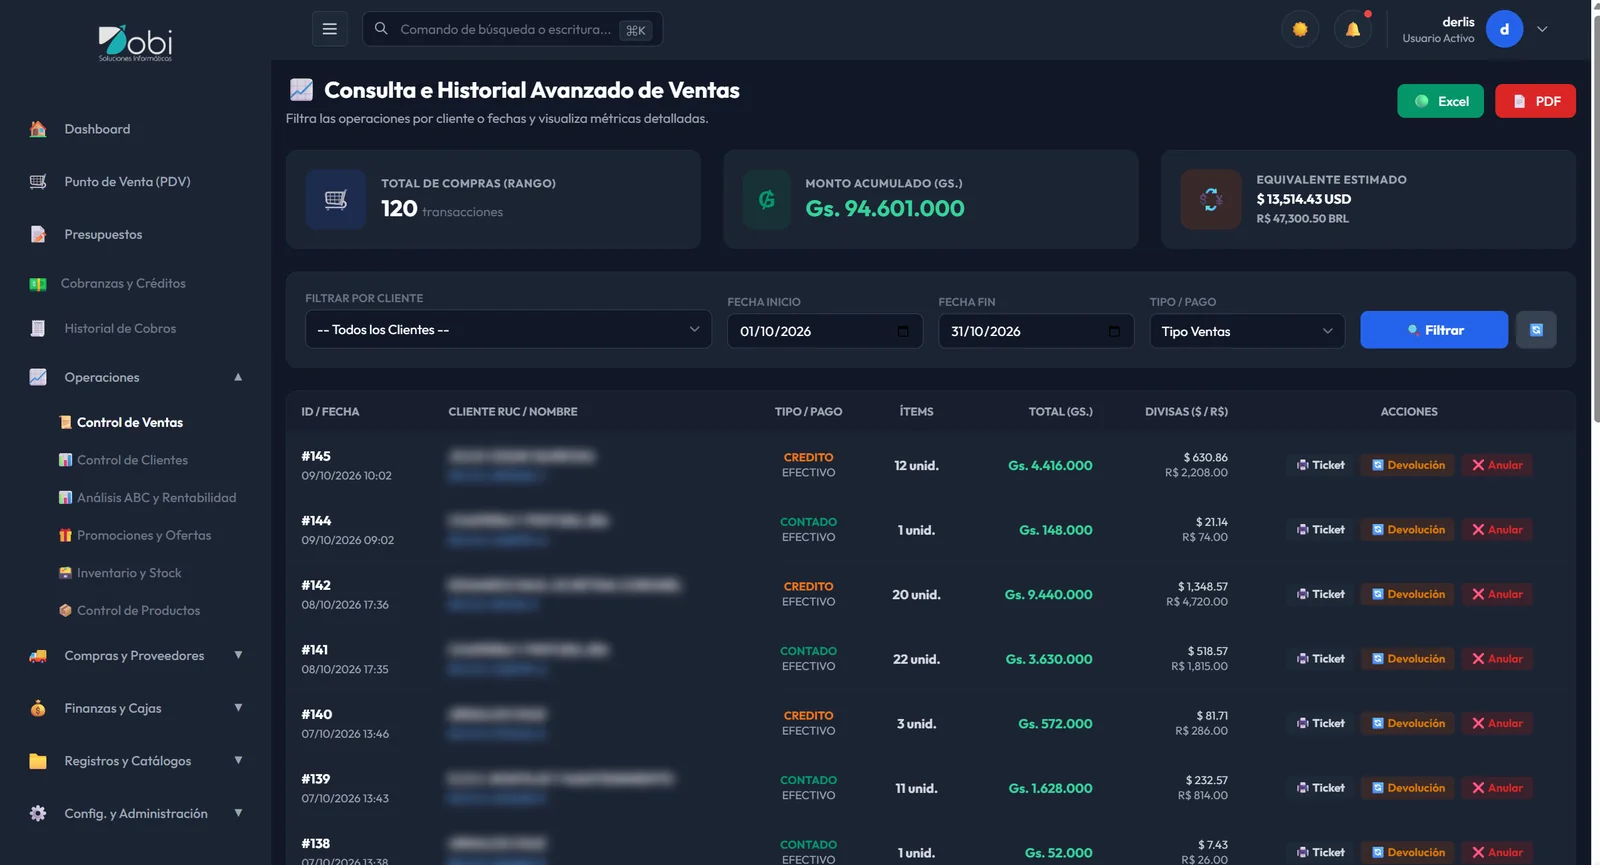Viewport: 1600px width, 865px height.
Task: Click the Fecha Inicio date field
Action: [x=824, y=331]
